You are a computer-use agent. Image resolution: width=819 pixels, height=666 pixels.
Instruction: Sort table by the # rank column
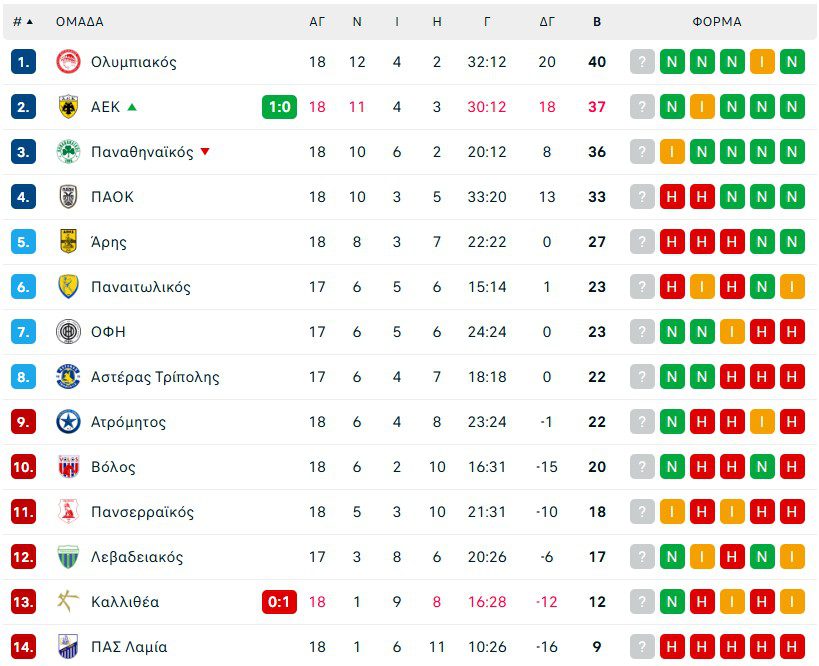click(22, 21)
